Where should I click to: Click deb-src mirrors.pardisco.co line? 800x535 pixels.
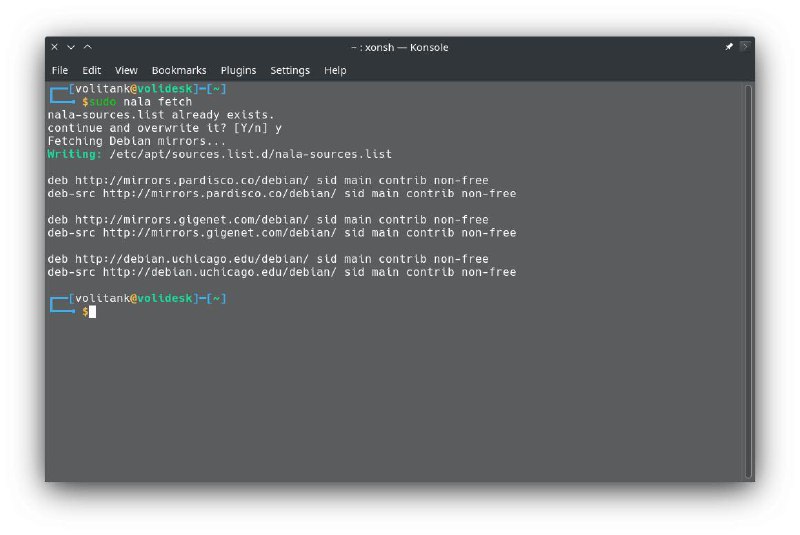[282, 193]
